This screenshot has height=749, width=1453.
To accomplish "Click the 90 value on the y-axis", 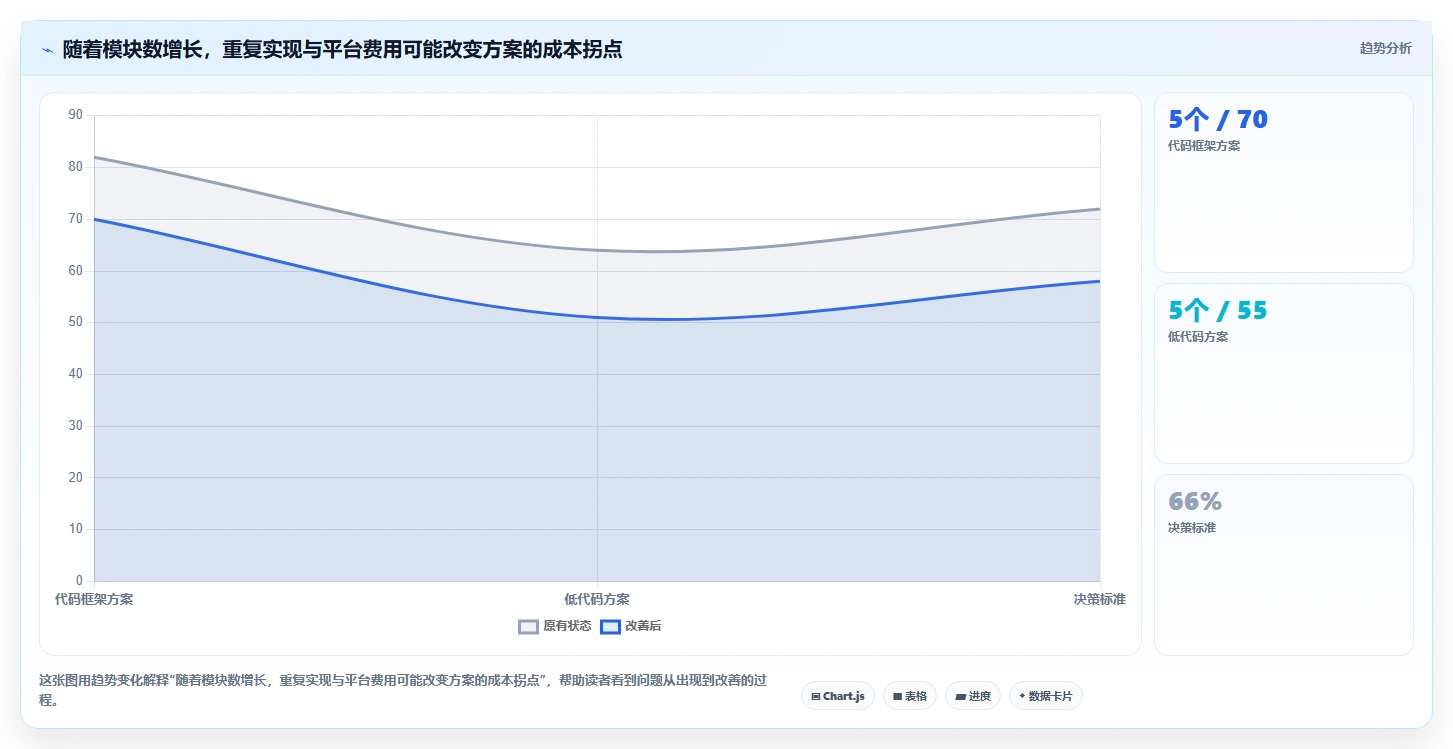I will (x=76, y=115).
